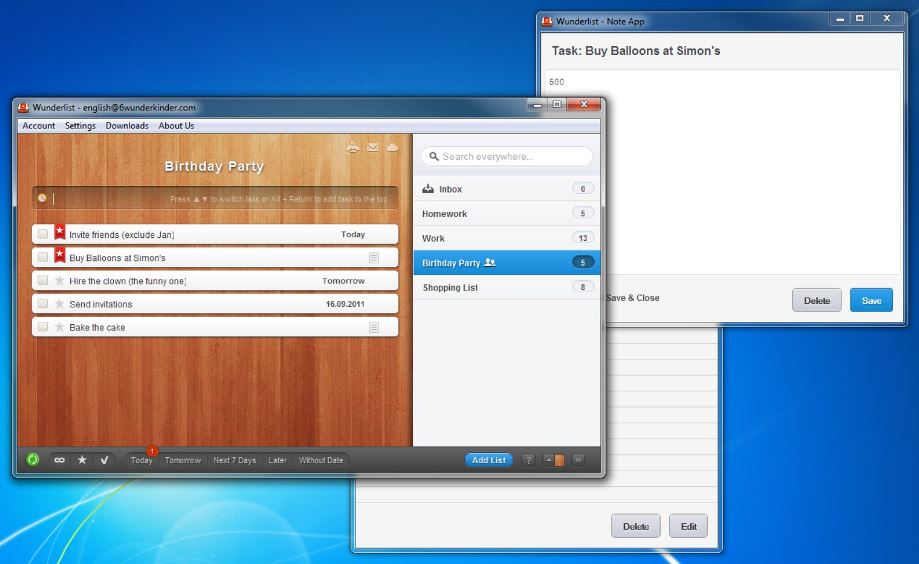The image size is (919, 564).
Task: Click the add new task input field
Action: (215, 198)
